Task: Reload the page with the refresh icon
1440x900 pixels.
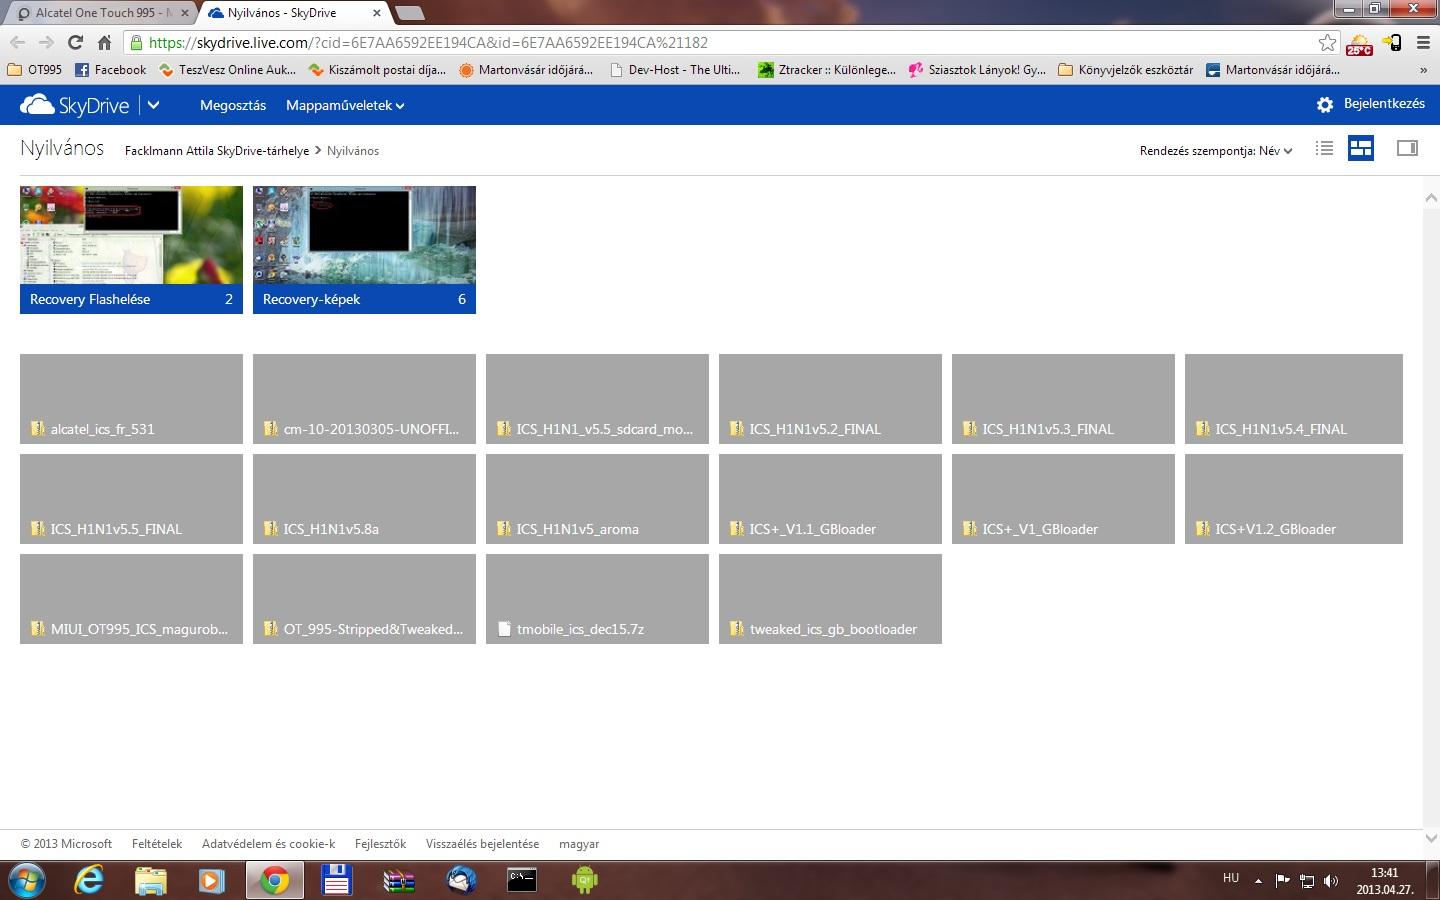Action: (75, 43)
